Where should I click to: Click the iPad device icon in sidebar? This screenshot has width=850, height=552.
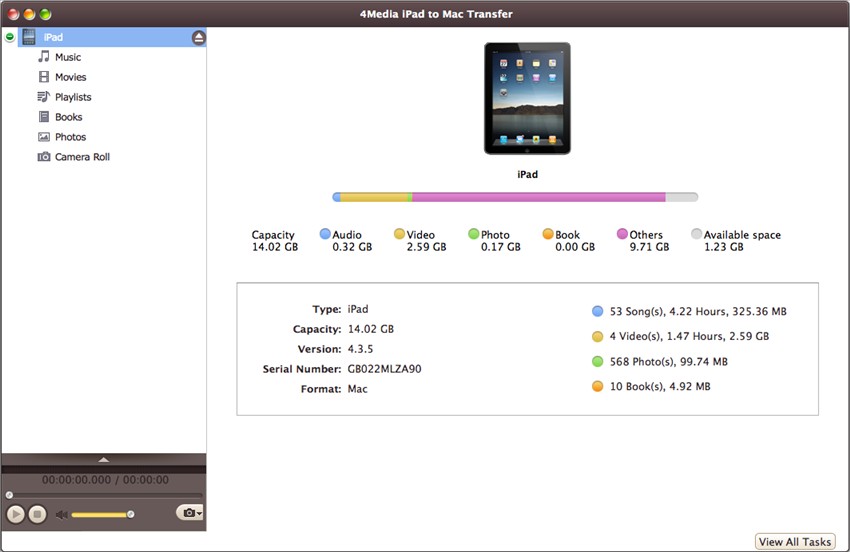tap(29, 37)
